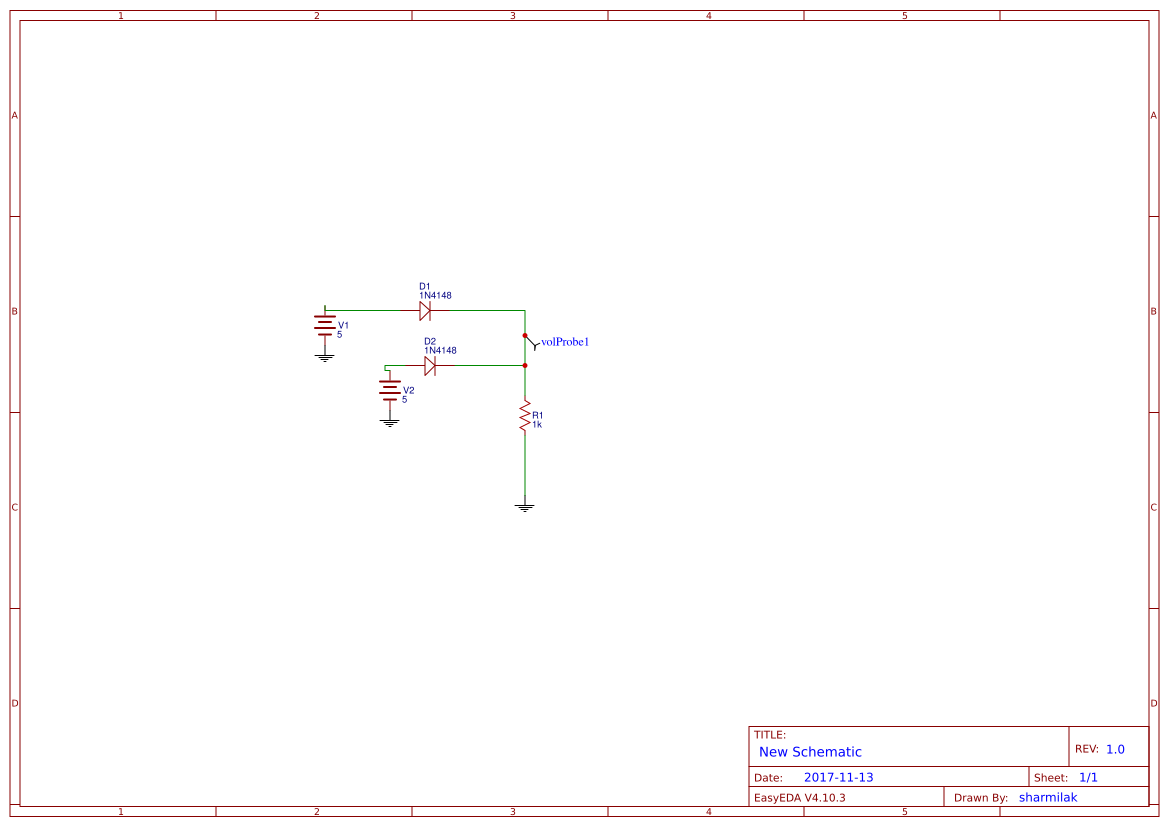Image resolution: width=1169 pixels, height=827 pixels.
Task: Click the D1 reference designator label
Action: (426, 285)
